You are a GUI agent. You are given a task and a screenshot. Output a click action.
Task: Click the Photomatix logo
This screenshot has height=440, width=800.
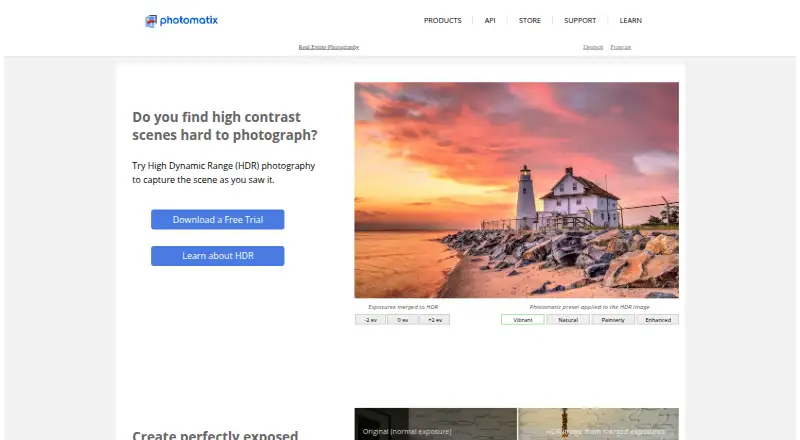coord(182,20)
